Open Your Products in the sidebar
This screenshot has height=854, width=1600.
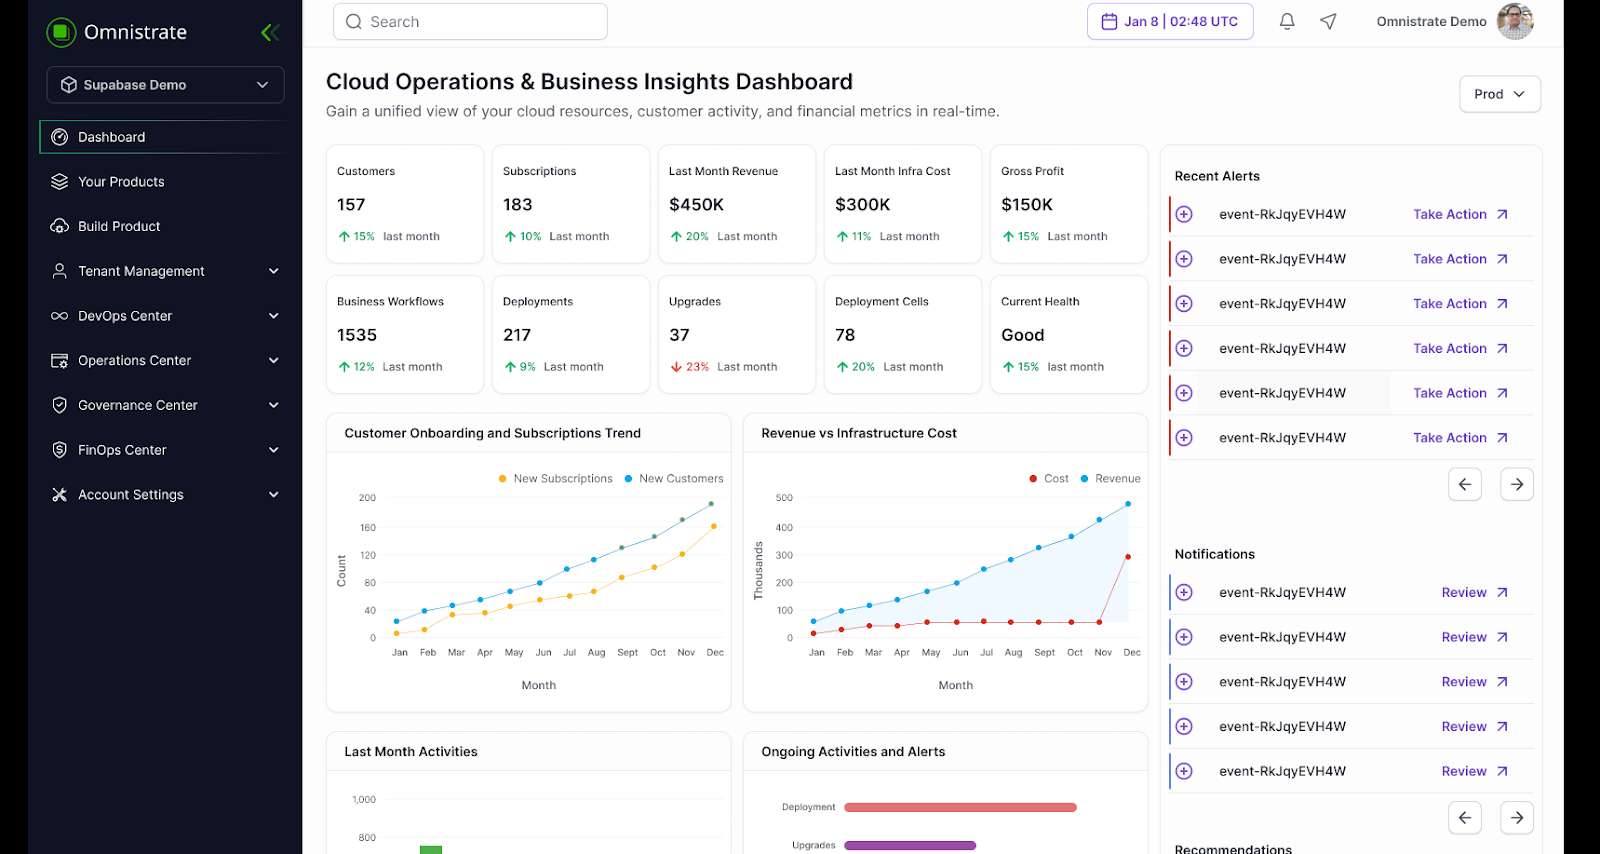click(x=121, y=182)
